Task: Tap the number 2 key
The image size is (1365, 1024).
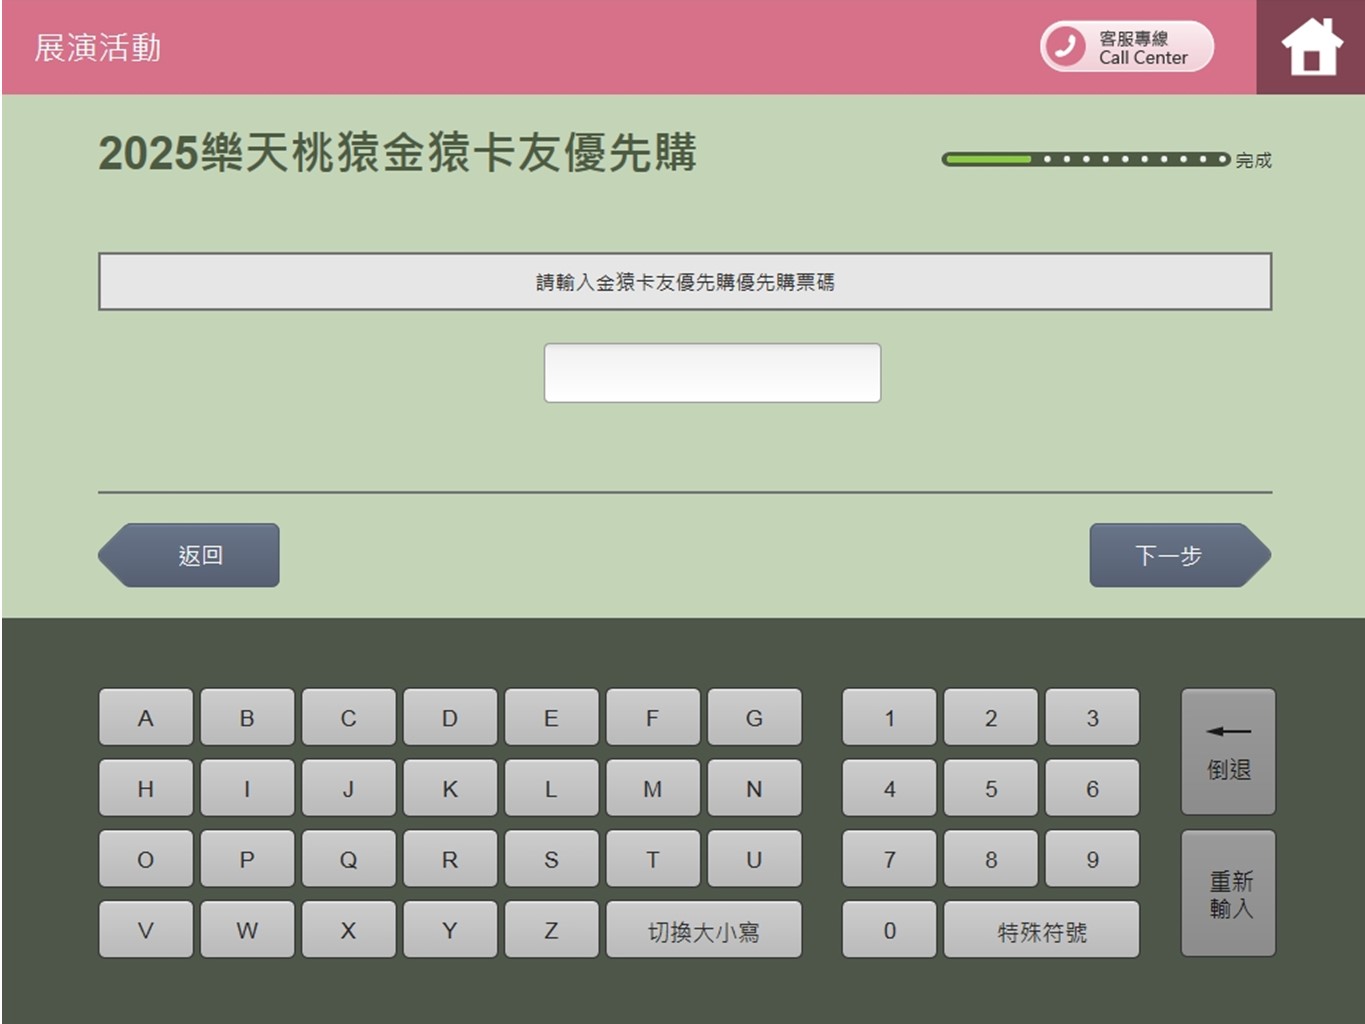Action: click(x=991, y=717)
